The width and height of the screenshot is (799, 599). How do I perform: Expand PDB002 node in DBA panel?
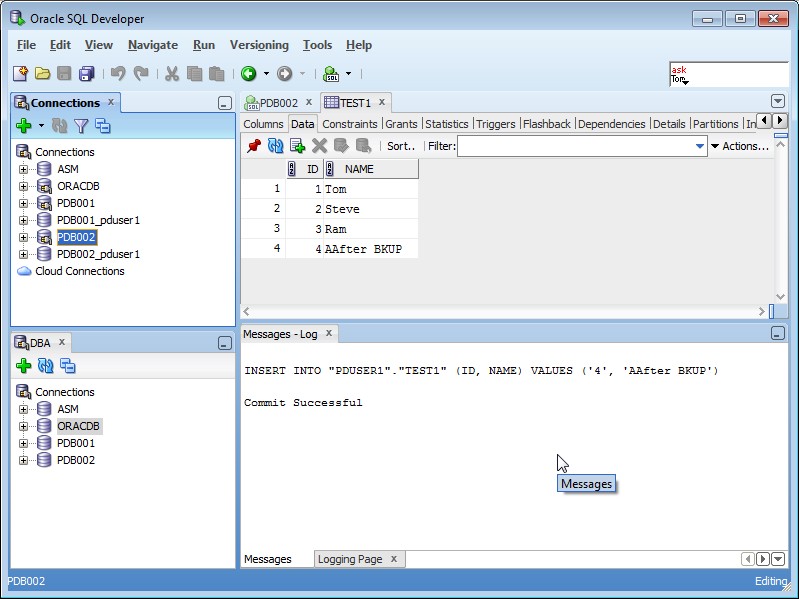24,460
